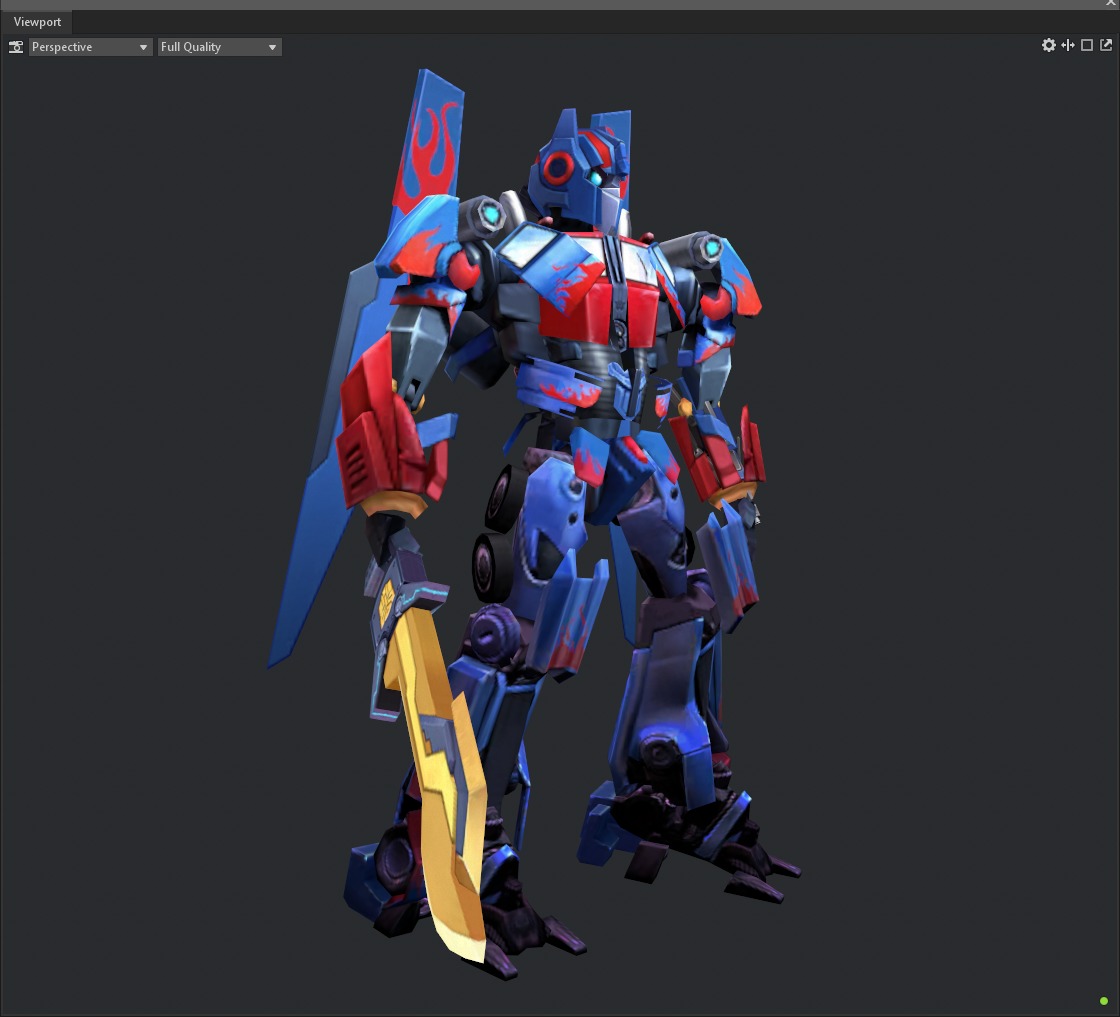Open the Perspective camera dropdown

pos(91,47)
